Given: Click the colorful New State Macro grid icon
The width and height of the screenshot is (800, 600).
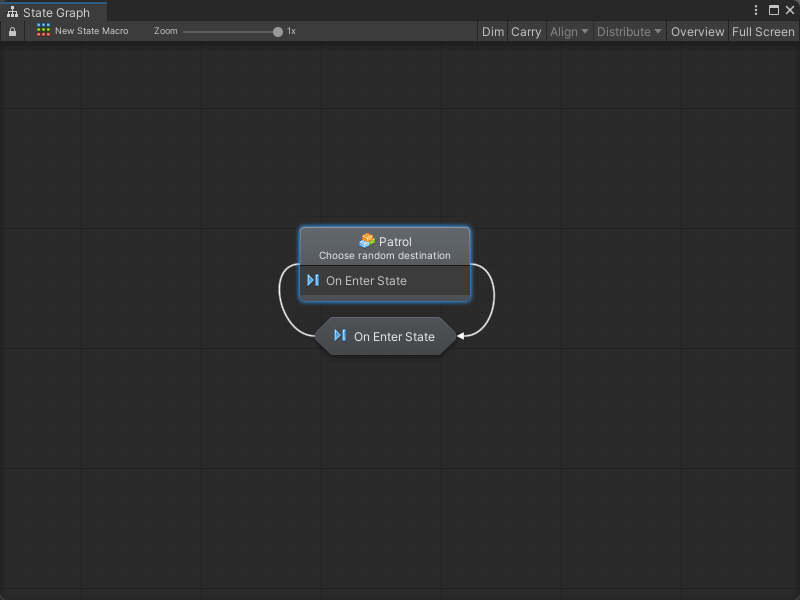Looking at the screenshot, I should pos(43,31).
